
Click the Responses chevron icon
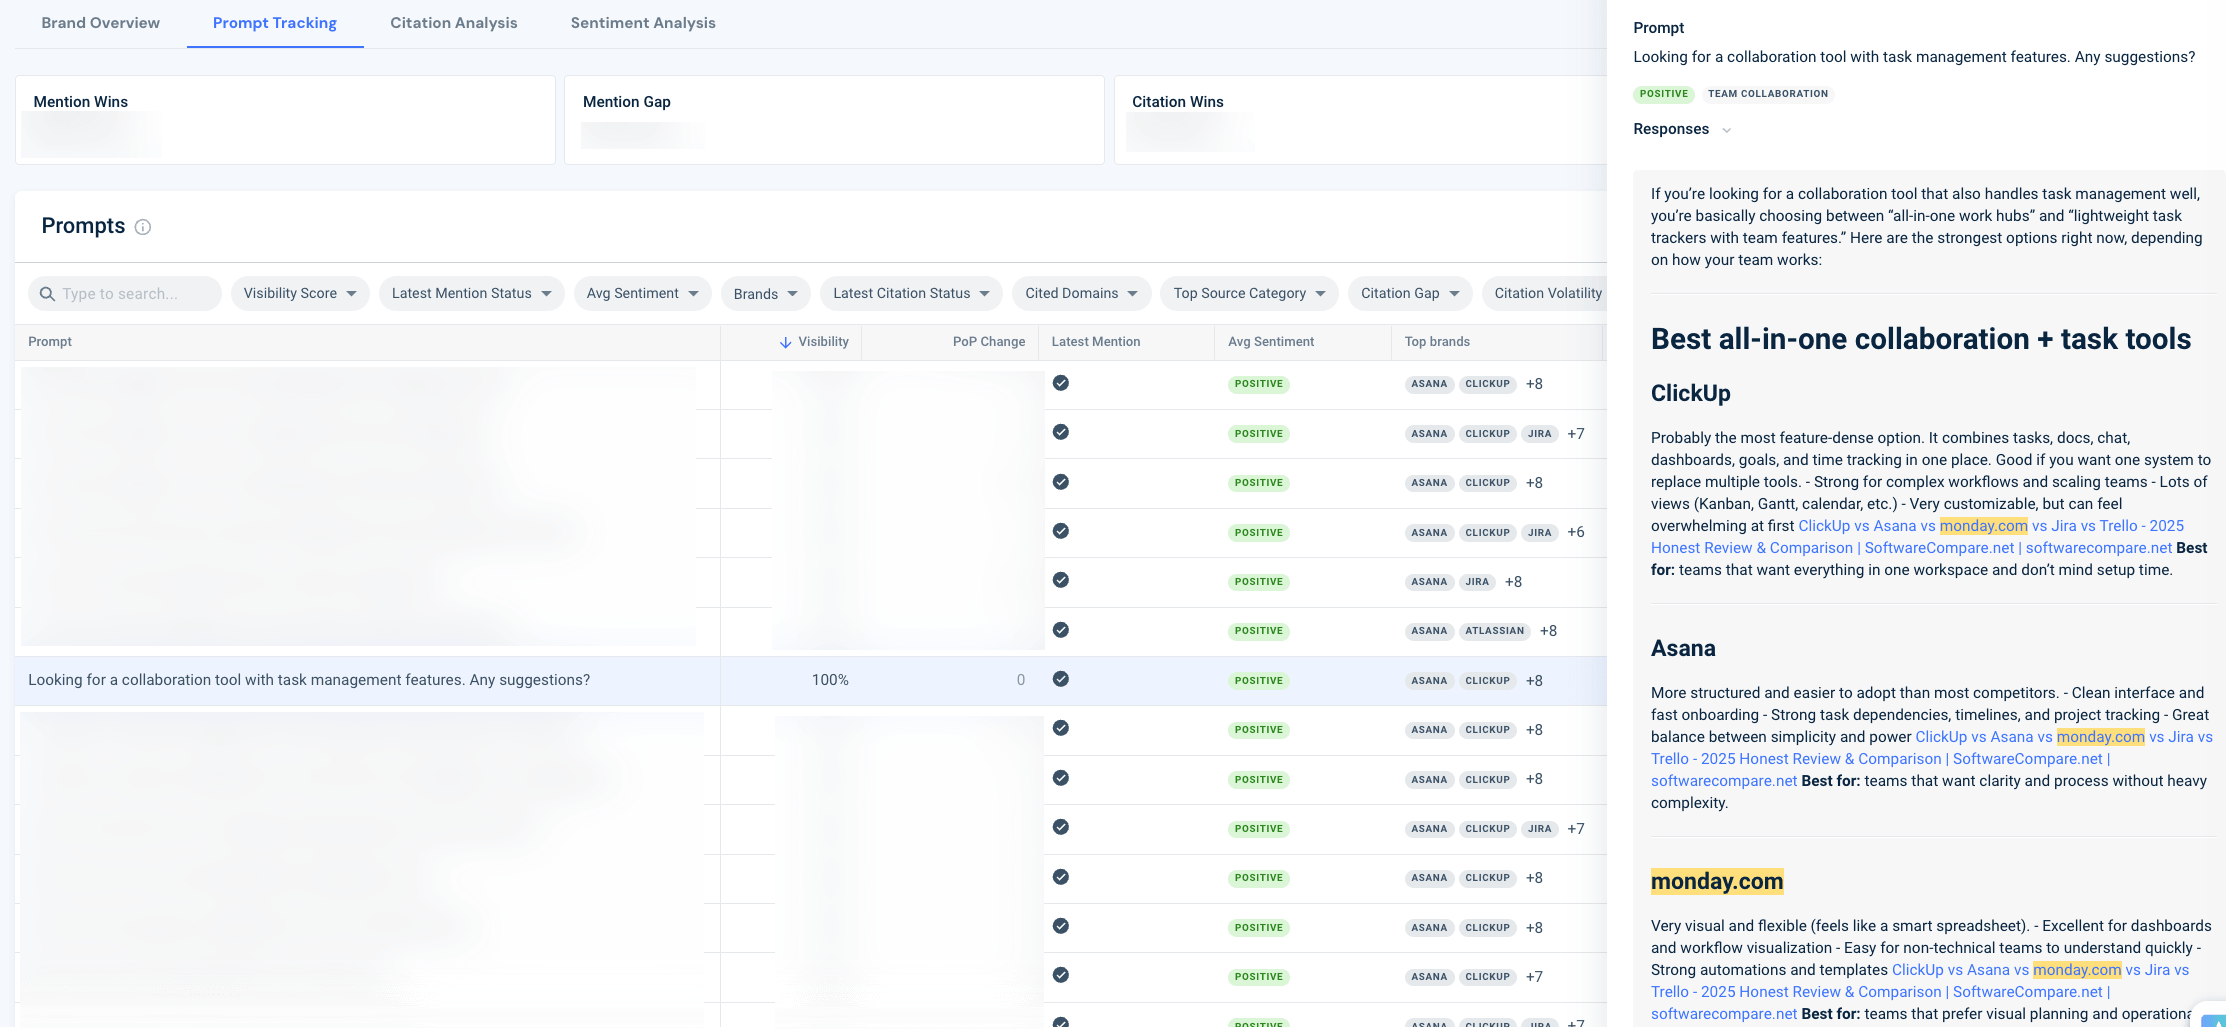point(1726,130)
